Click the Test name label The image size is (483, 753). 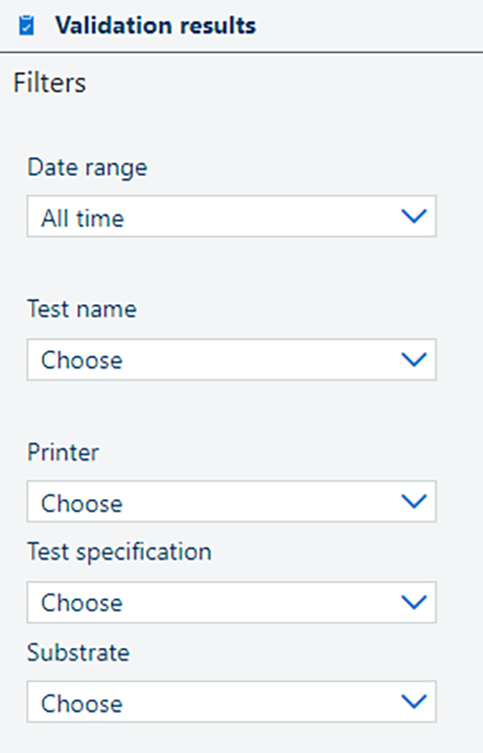[x=82, y=308]
